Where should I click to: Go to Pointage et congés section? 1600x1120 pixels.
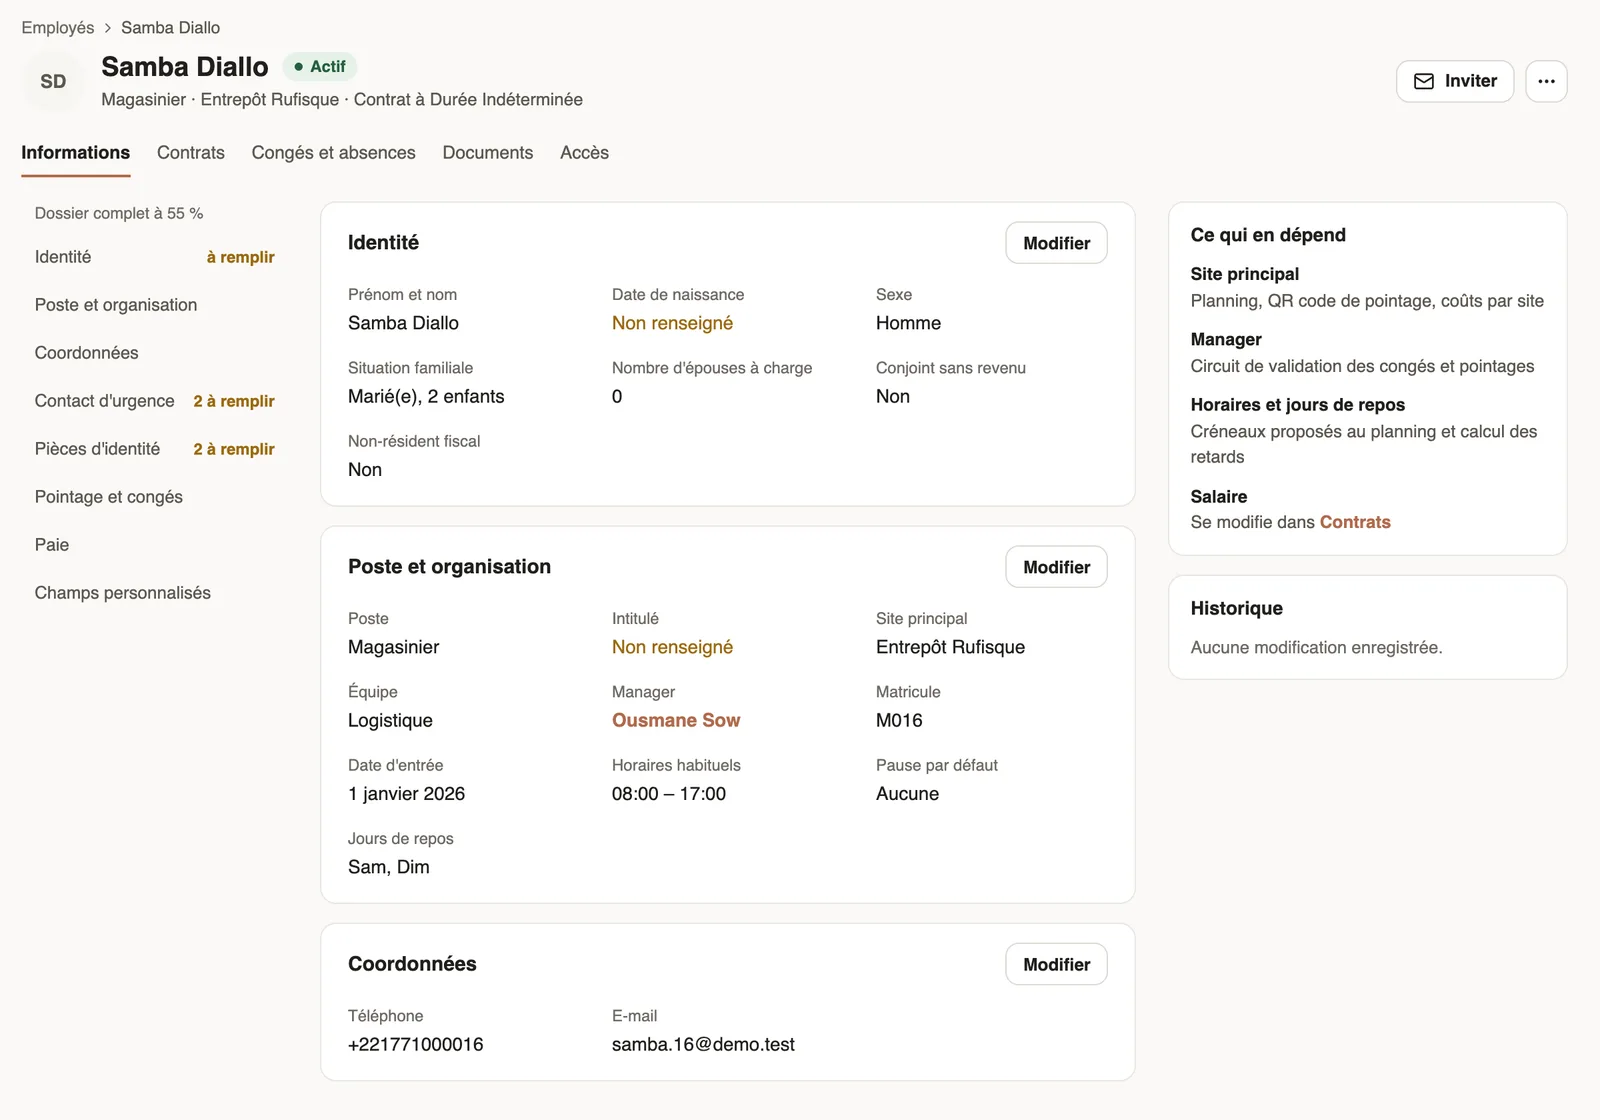(x=155, y=497)
